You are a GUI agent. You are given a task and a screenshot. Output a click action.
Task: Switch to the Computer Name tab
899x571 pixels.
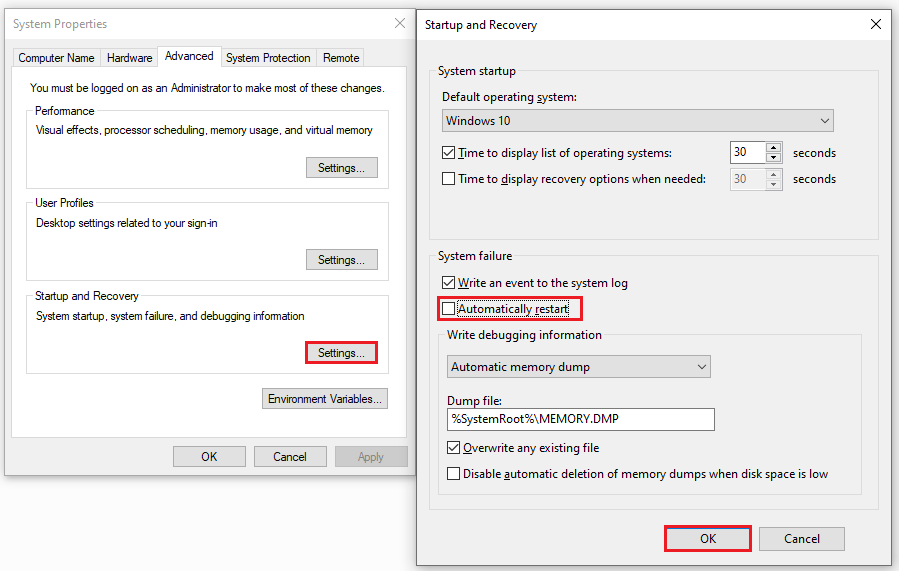pos(56,58)
